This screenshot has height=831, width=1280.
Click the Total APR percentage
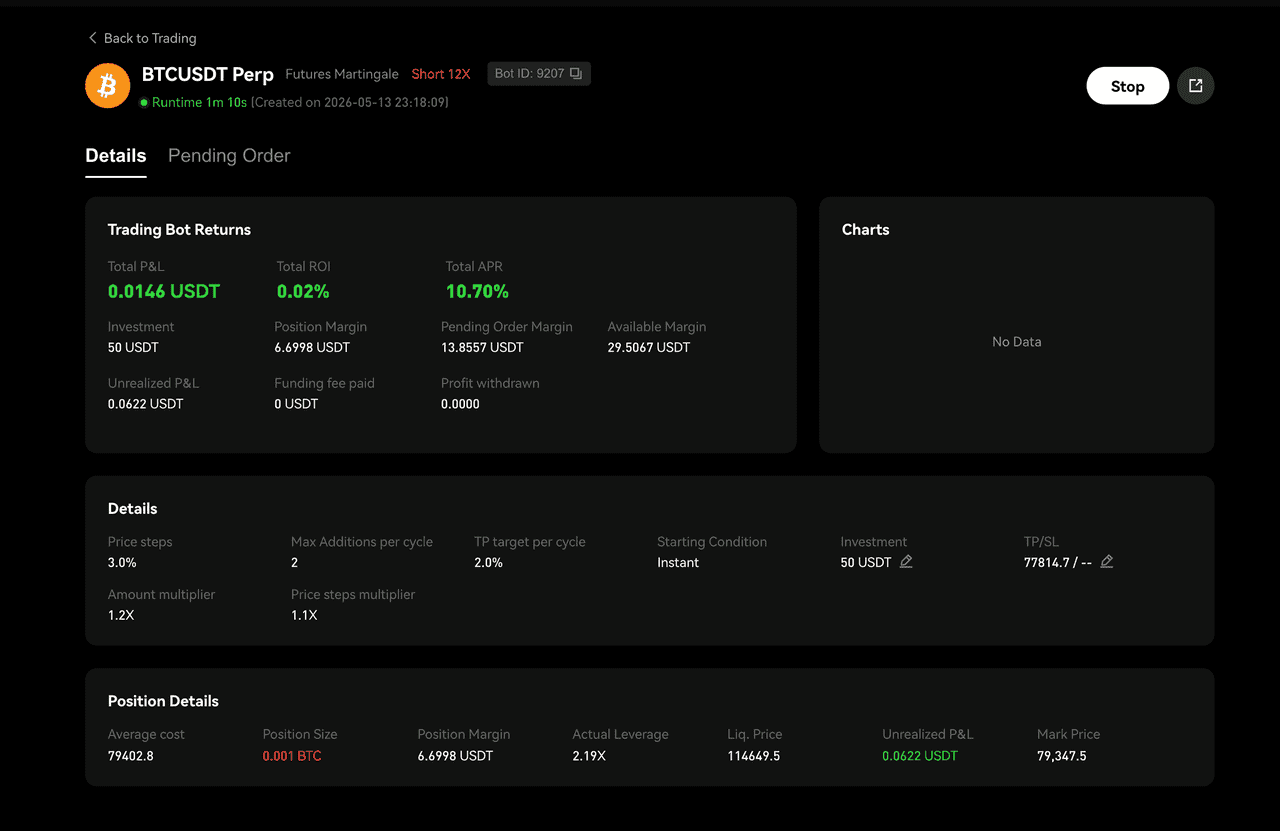(x=477, y=291)
